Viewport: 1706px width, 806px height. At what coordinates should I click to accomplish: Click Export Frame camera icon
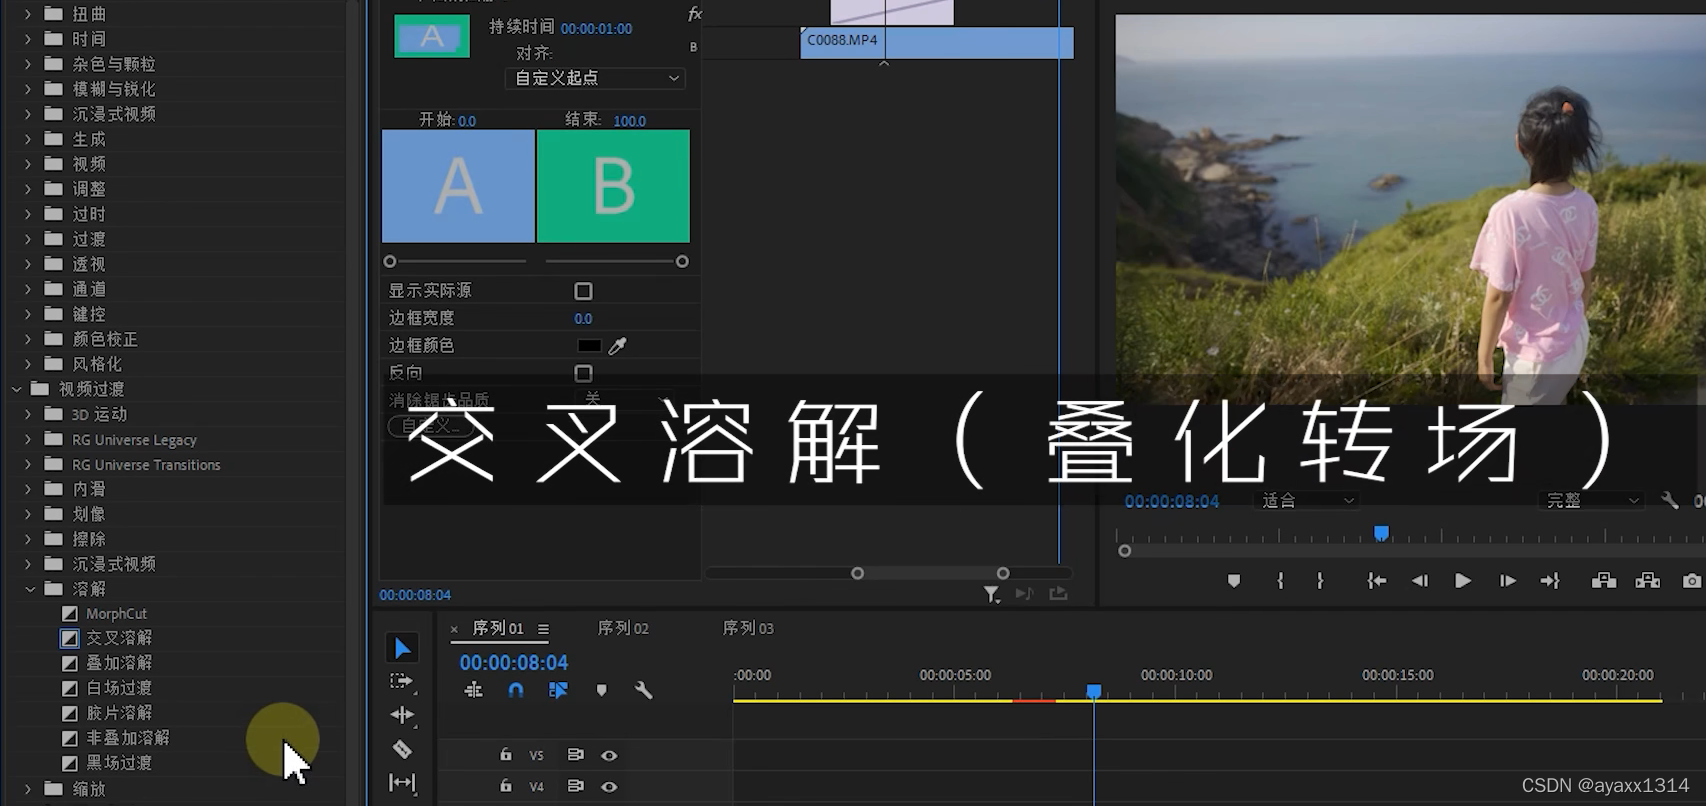click(1692, 581)
